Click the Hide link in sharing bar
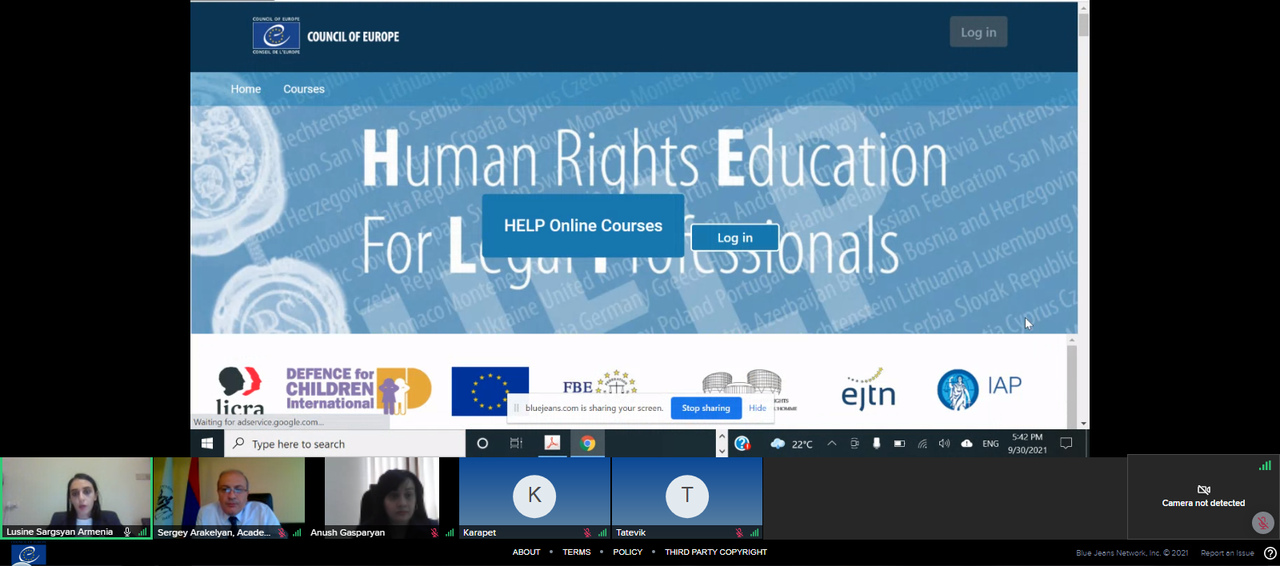Screen dimensions: 1280x566 pos(757,408)
